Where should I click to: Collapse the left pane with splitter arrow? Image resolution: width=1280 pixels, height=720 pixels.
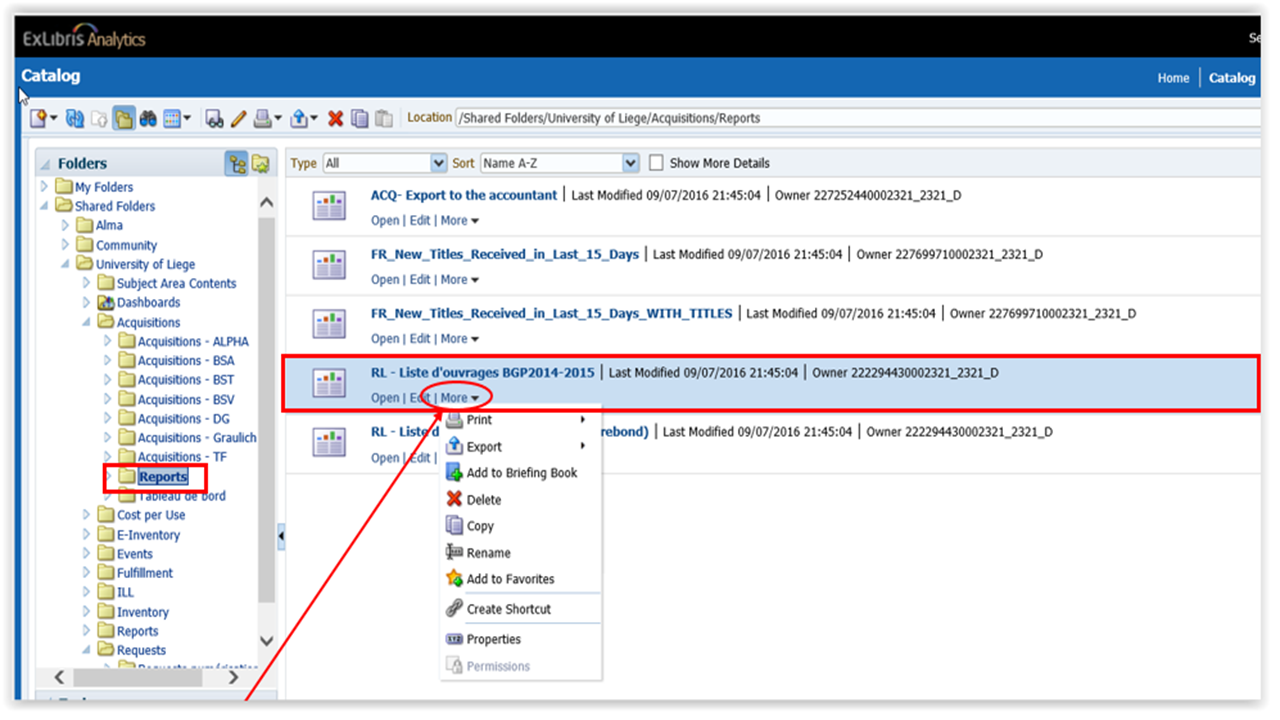281,537
